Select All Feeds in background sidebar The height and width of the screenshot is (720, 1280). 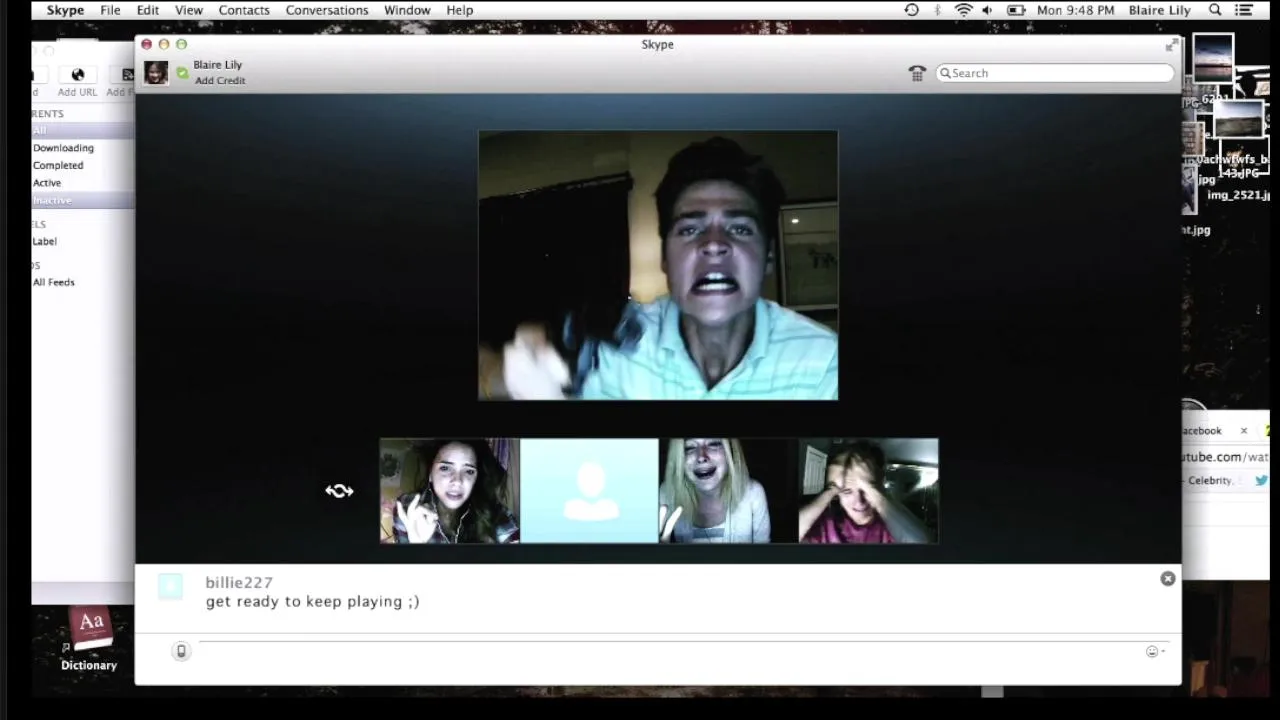coord(54,282)
